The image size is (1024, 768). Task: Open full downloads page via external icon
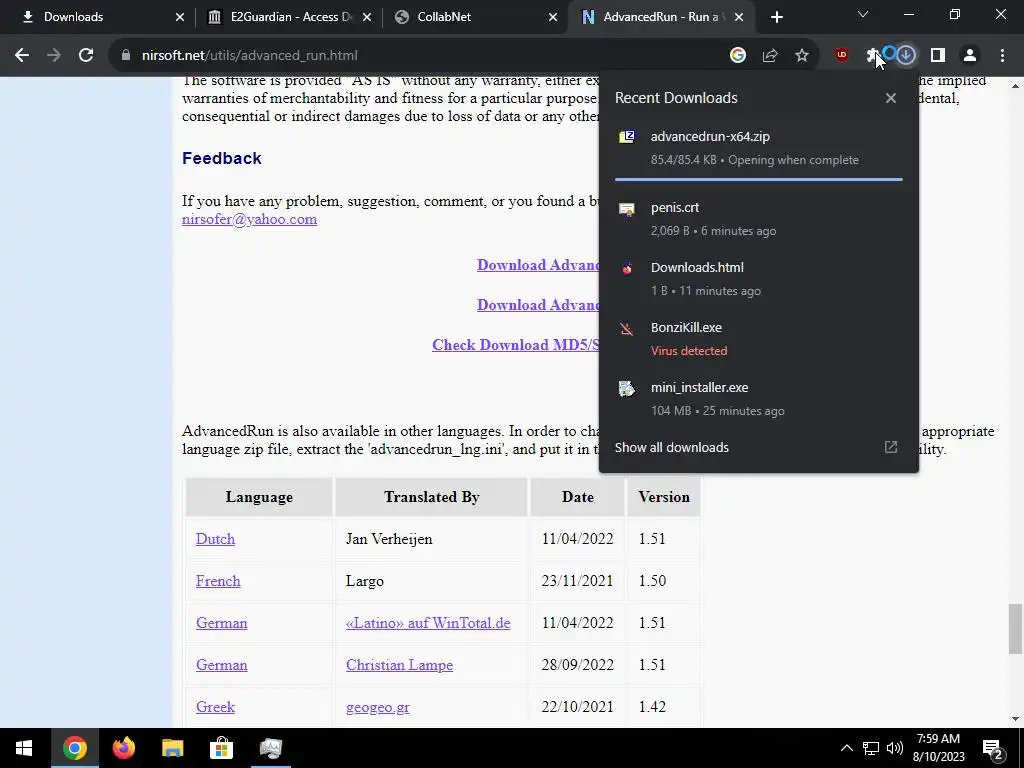(x=891, y=447)
